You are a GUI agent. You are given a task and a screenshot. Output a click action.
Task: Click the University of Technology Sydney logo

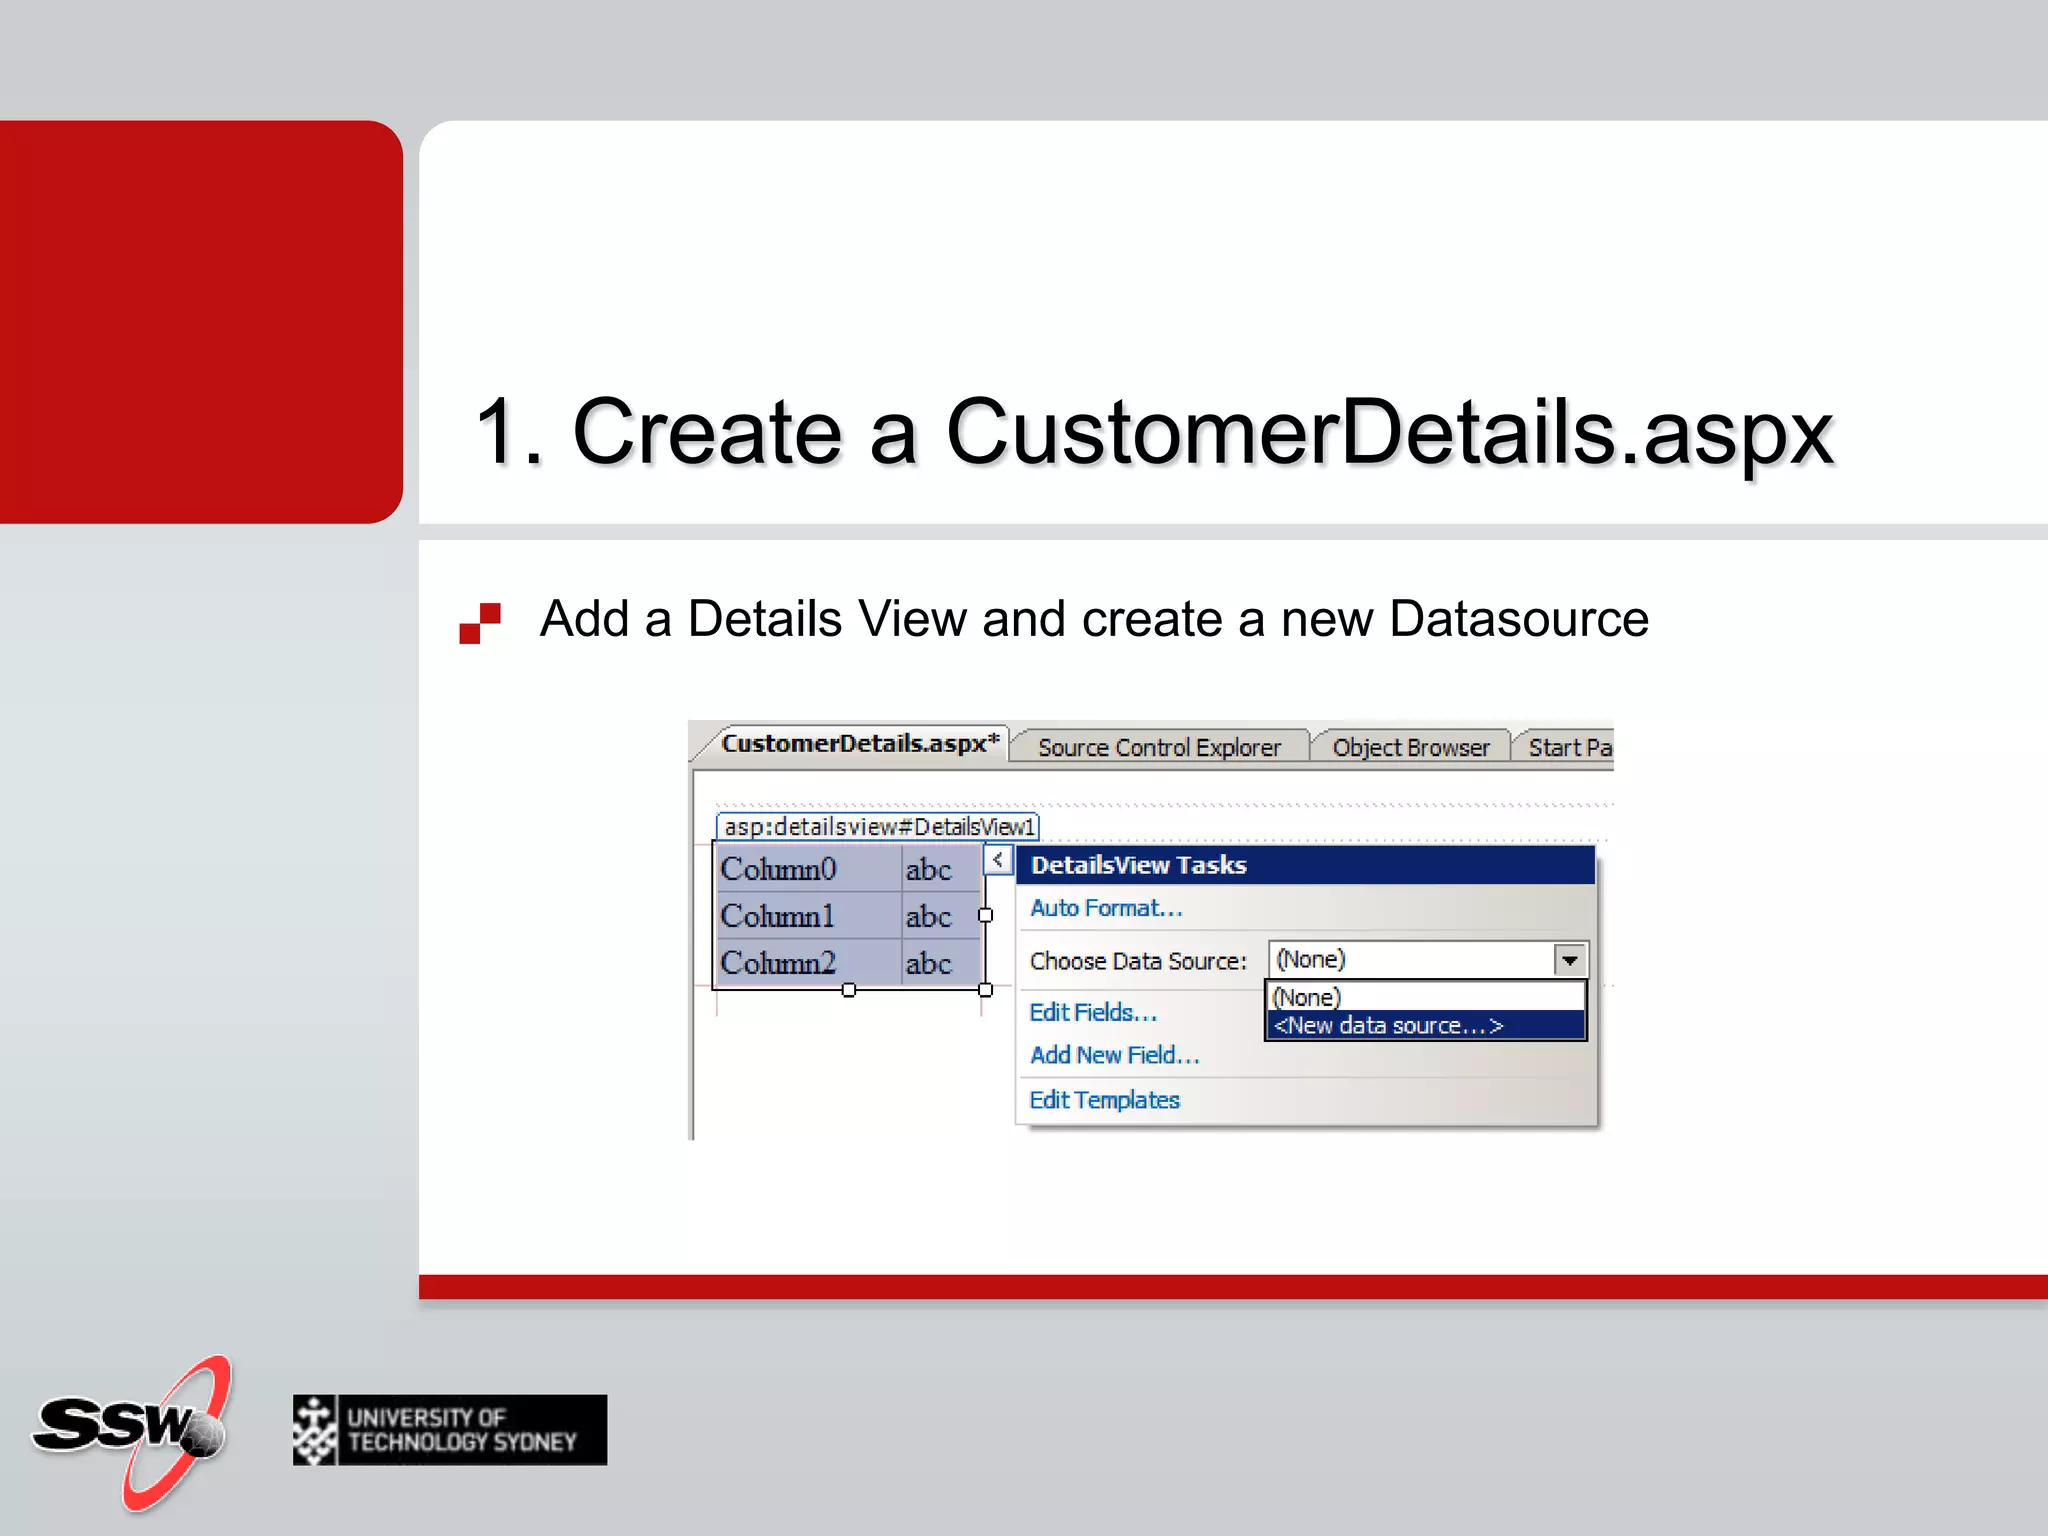(x=450, y=1430)
